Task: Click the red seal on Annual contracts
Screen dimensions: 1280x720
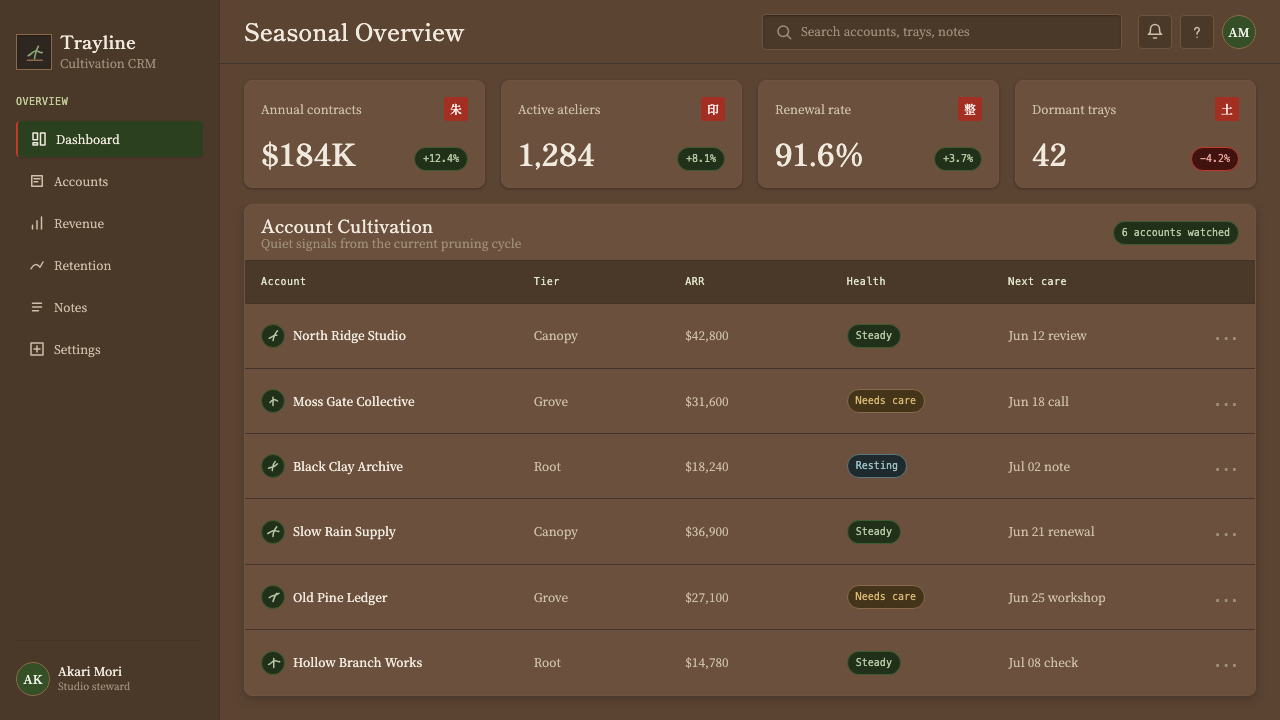Action: click(x=456, y=110)
